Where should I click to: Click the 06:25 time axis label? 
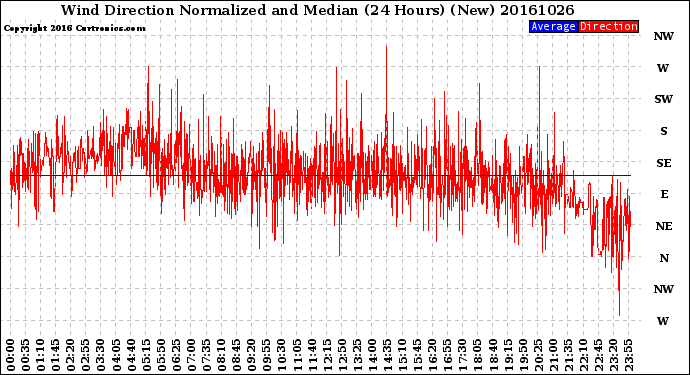[176, 355]
